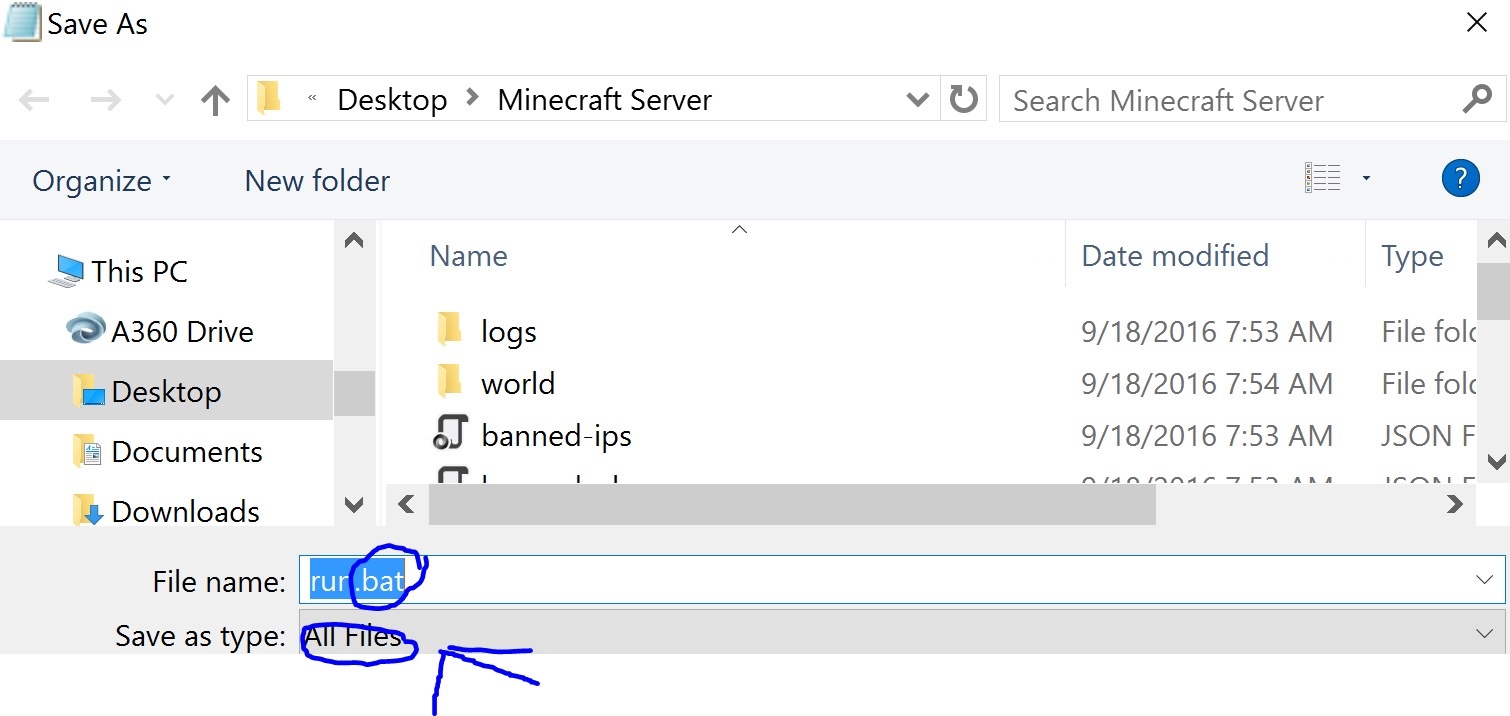Click the horizontal scrollbar in file list
The height and width of the screenshot is (716, 1510).
790,505
